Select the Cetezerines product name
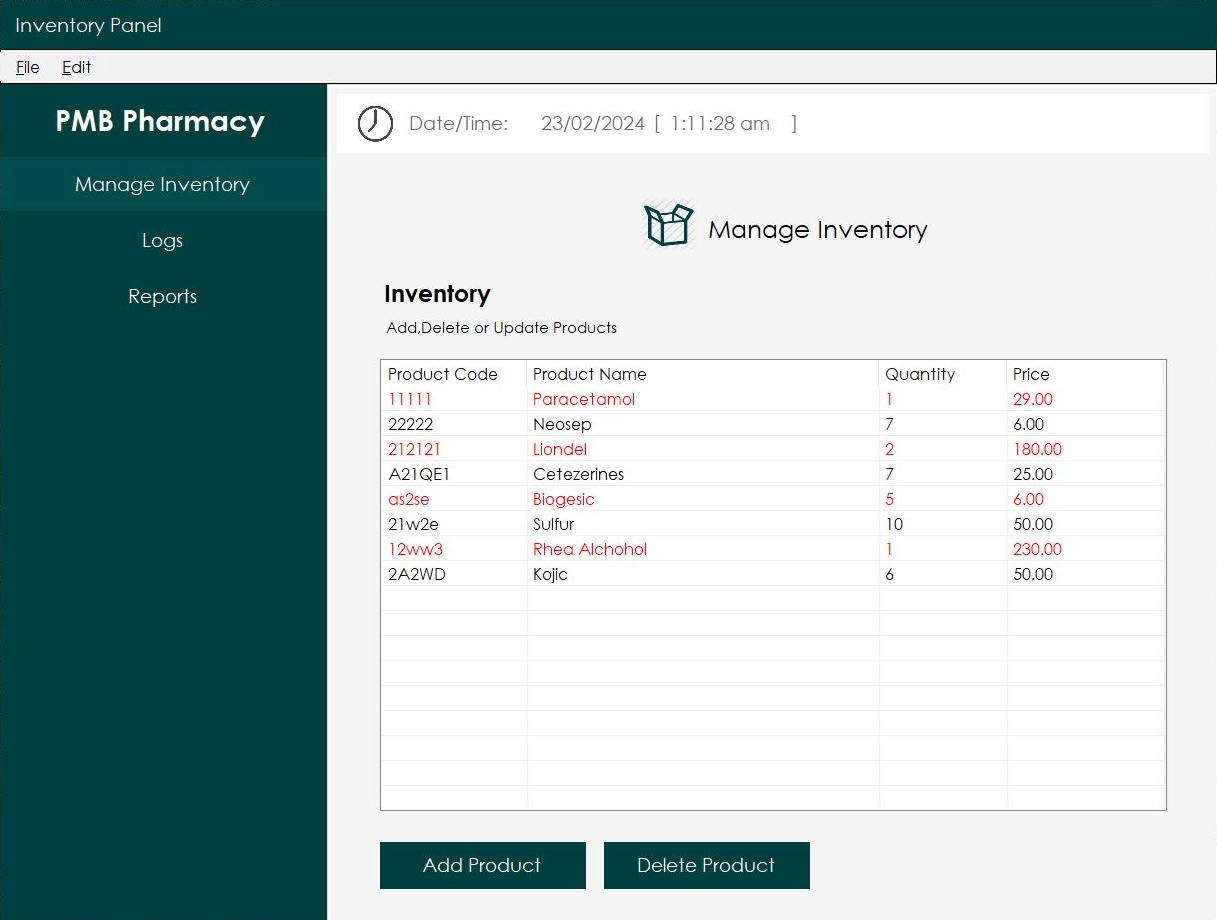1217x920 pixels. (579, 474)
